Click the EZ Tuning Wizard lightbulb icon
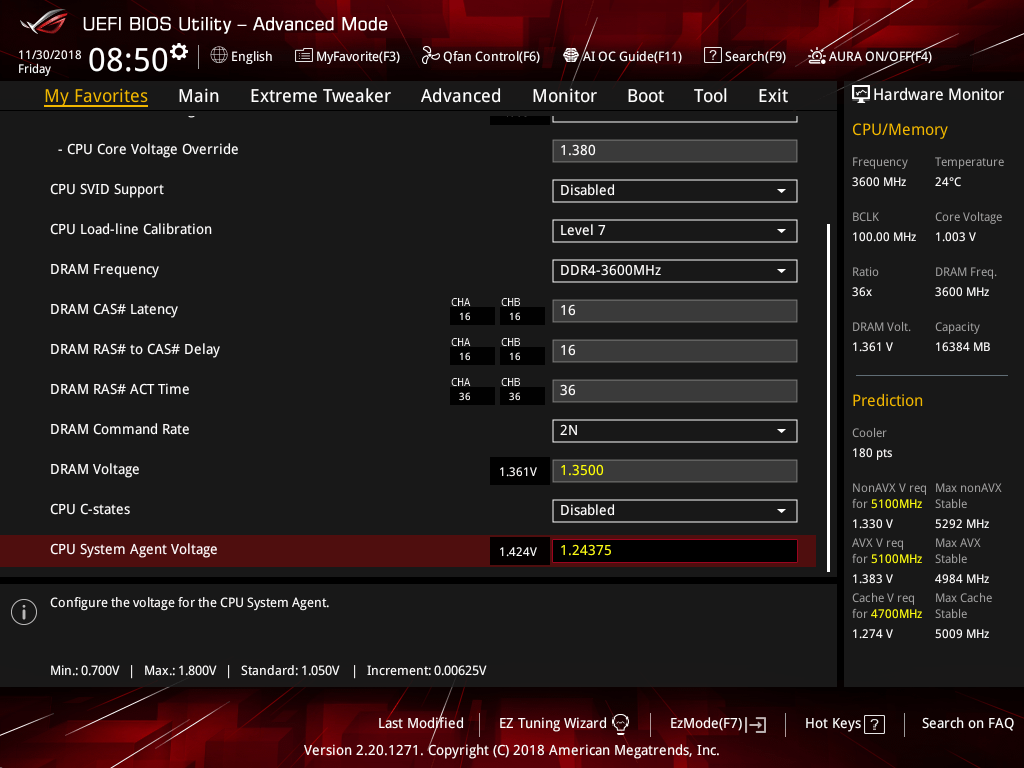The width and height of the screenshot is (1024, 768). [x=620, y=723]
